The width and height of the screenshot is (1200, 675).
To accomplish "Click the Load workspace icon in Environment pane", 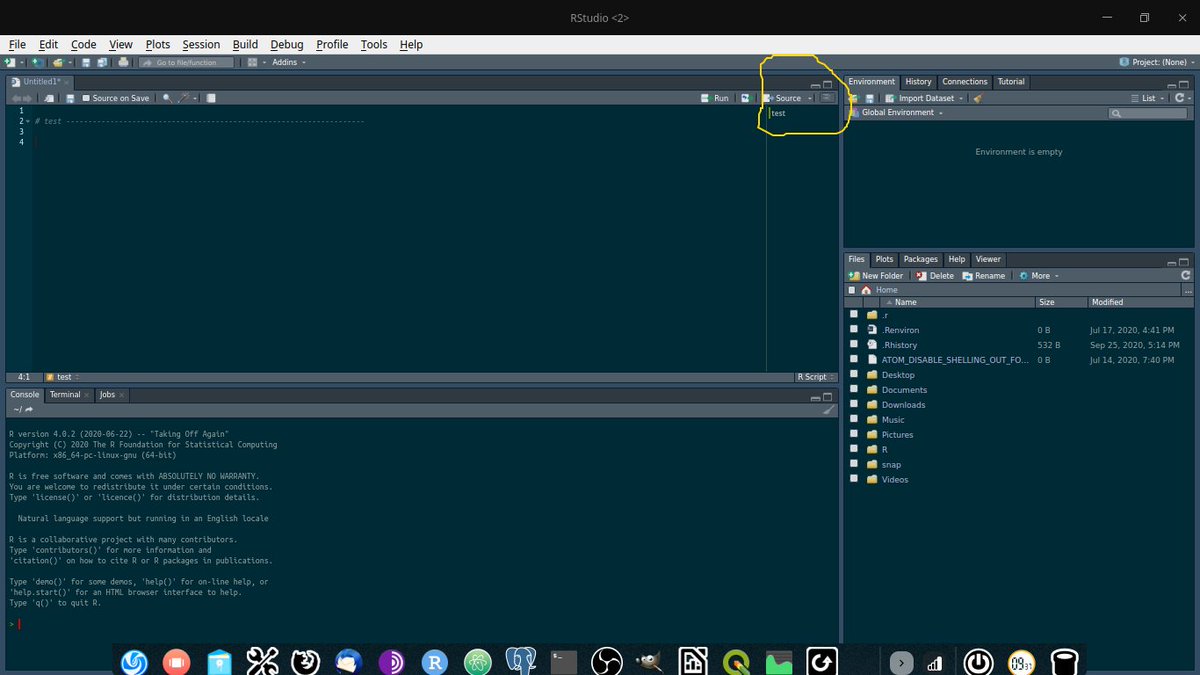I will (853, 98).
